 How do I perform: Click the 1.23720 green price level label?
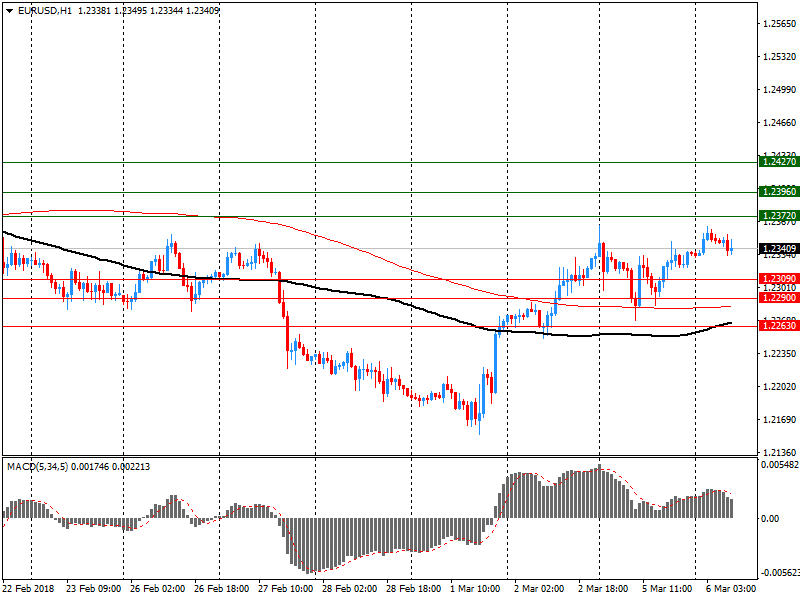pyautogui.click(x=779, y=216)
